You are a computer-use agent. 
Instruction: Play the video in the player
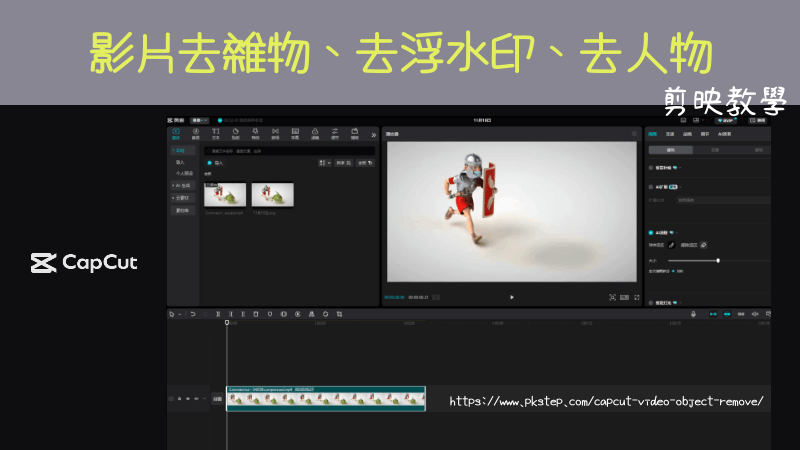(x=512, y=297)
